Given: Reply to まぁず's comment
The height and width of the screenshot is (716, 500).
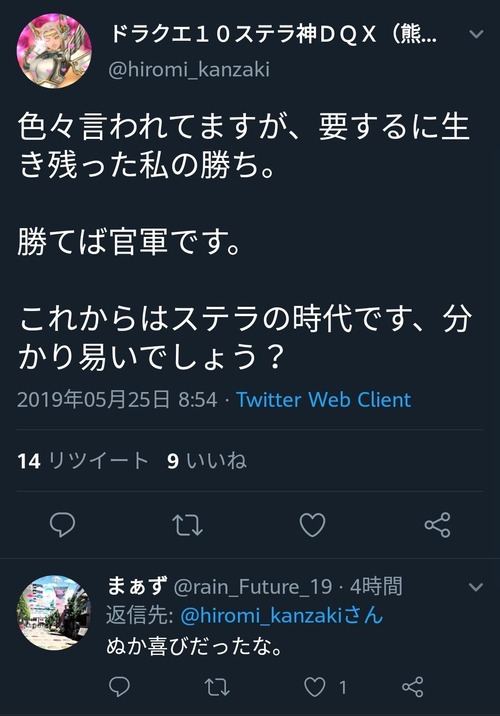Looking at the screenshot, I should (x=119, y=686).
